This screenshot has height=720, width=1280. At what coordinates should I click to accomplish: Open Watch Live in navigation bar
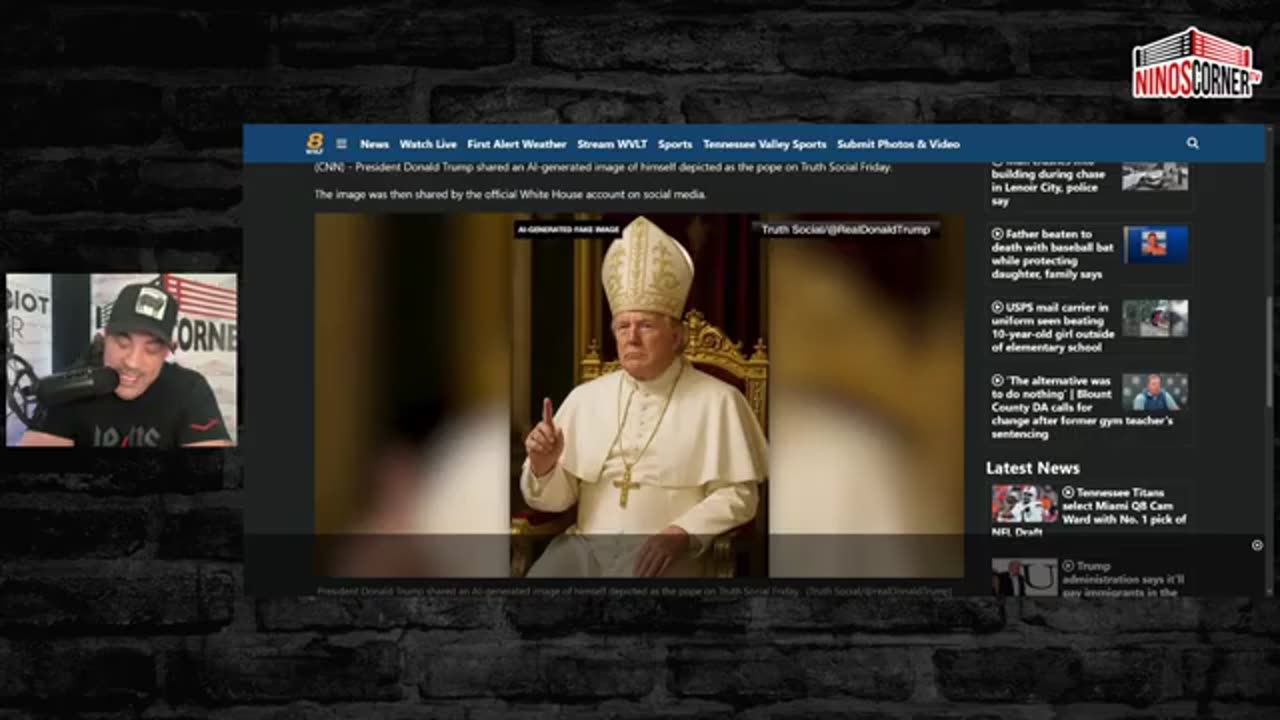[428, 144]
